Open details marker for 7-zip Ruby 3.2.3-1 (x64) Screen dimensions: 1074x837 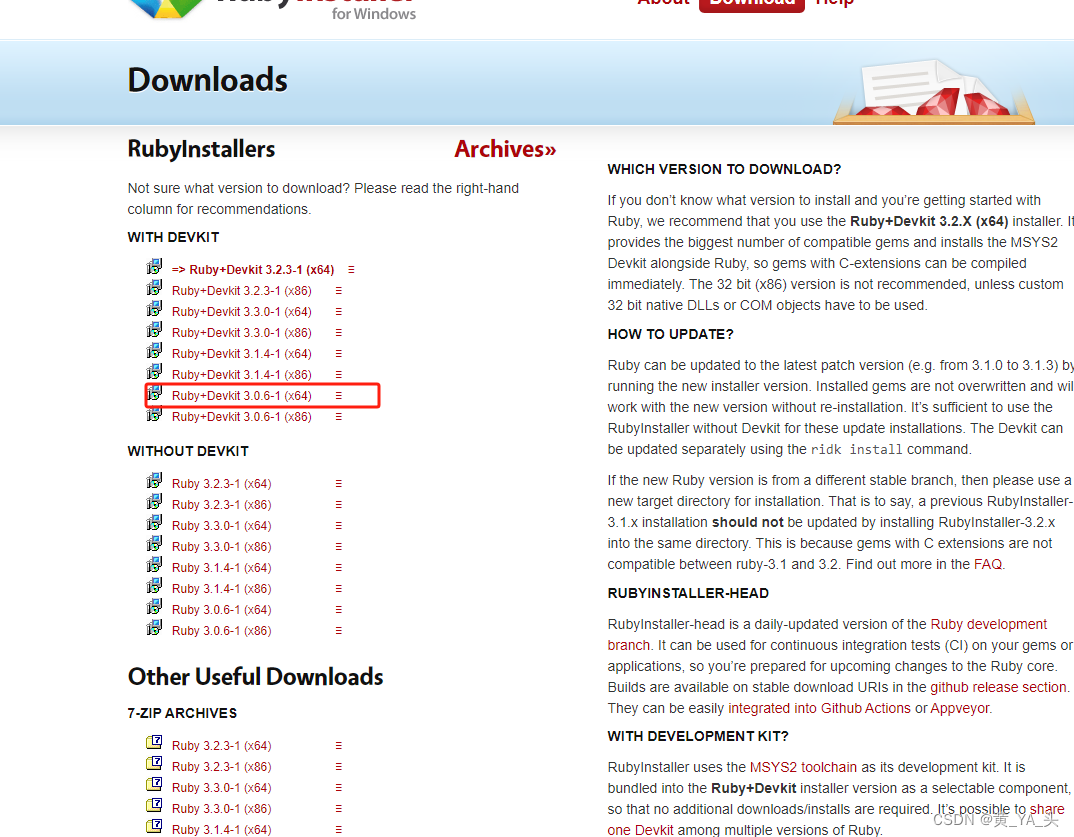(338, 746)
